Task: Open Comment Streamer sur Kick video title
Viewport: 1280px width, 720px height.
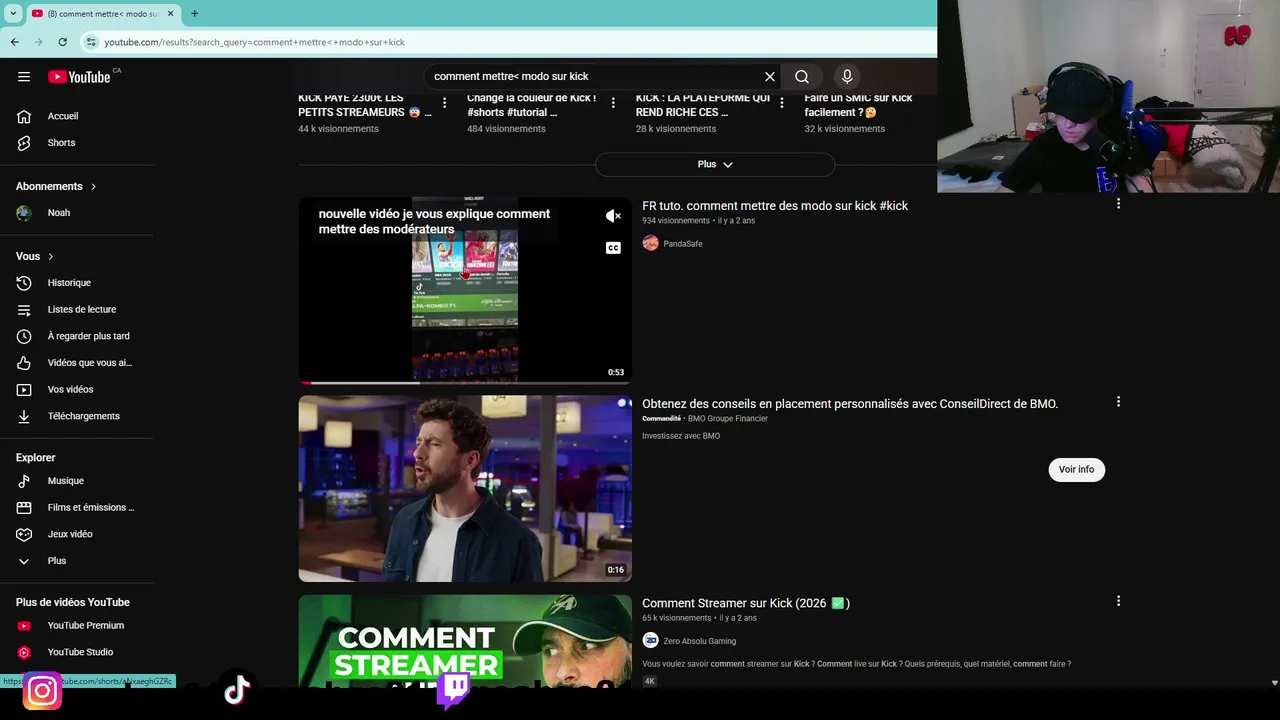Action: coord(746,603)
